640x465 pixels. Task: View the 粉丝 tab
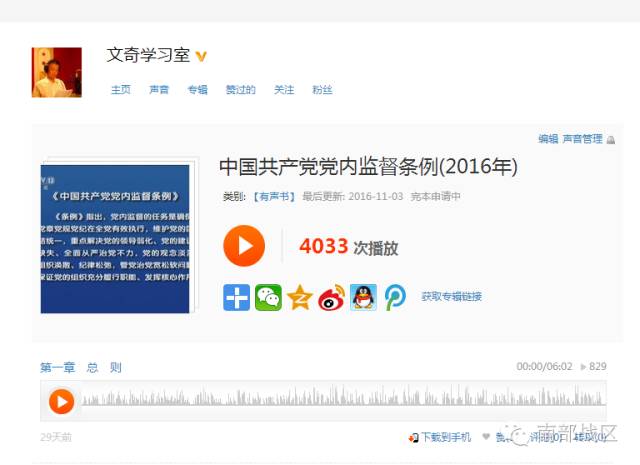point(322,89)
